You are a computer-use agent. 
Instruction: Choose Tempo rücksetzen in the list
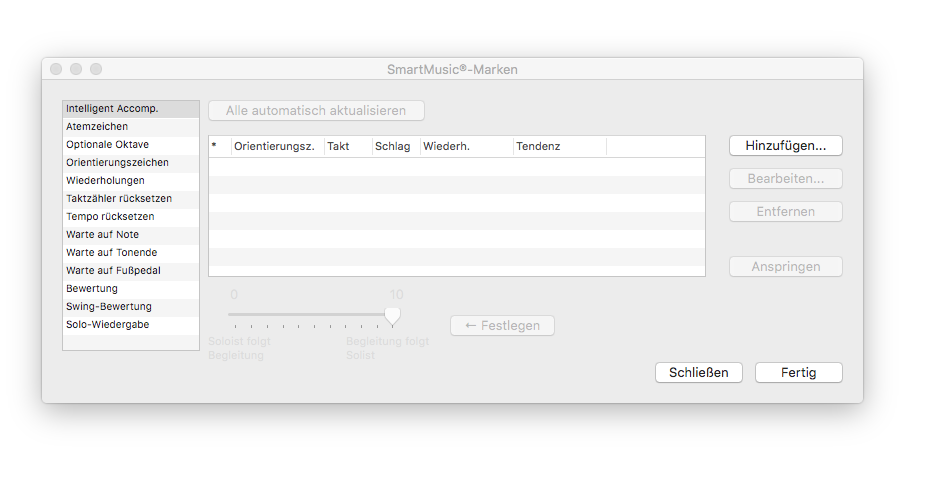(x=131, y=217)
